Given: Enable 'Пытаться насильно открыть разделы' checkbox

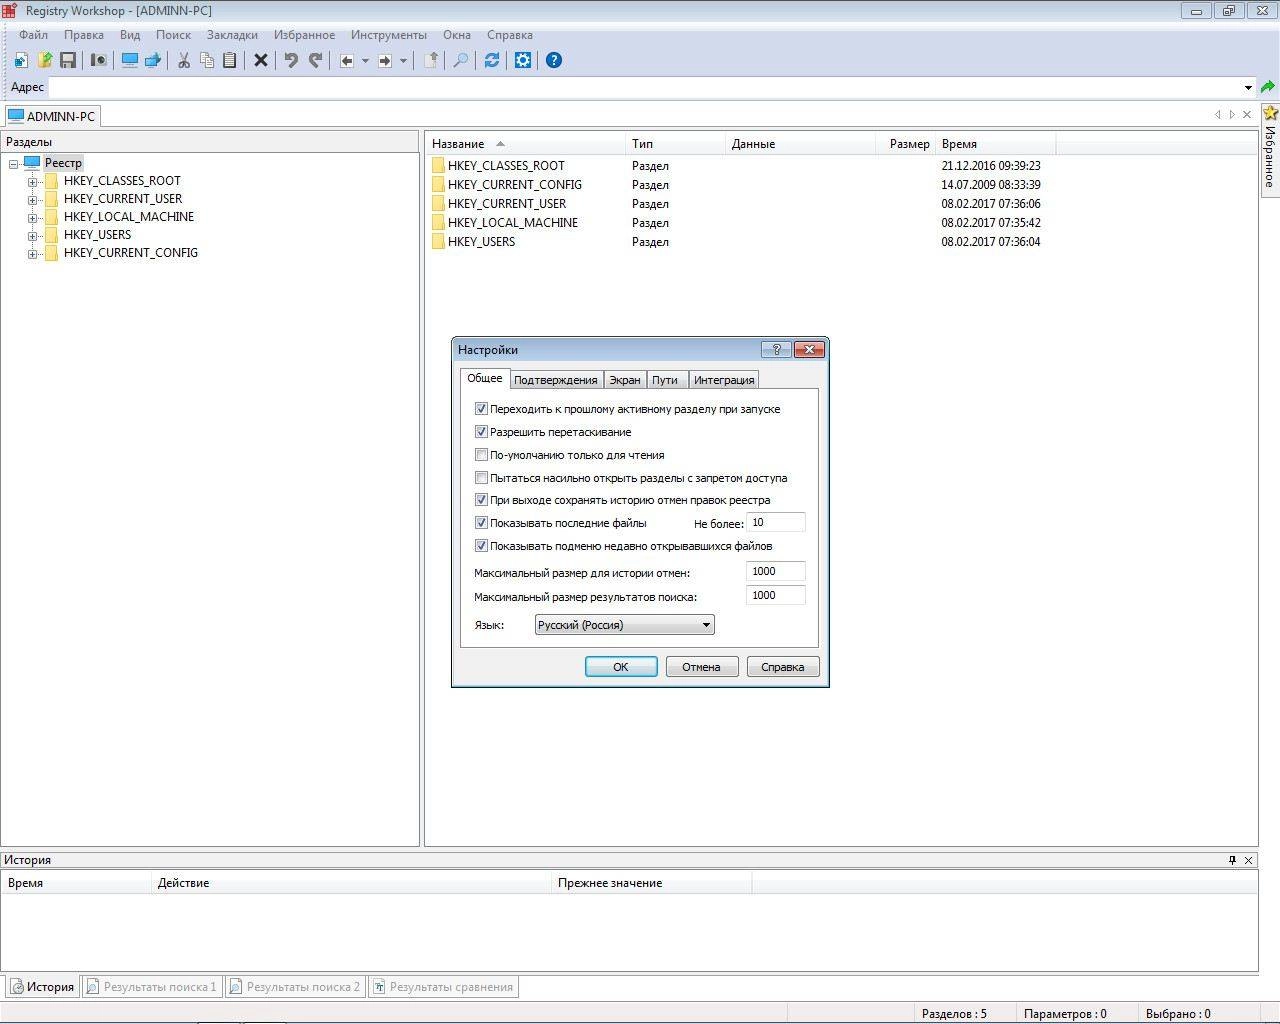Looking at the screenshot, I should click(481, 478).
